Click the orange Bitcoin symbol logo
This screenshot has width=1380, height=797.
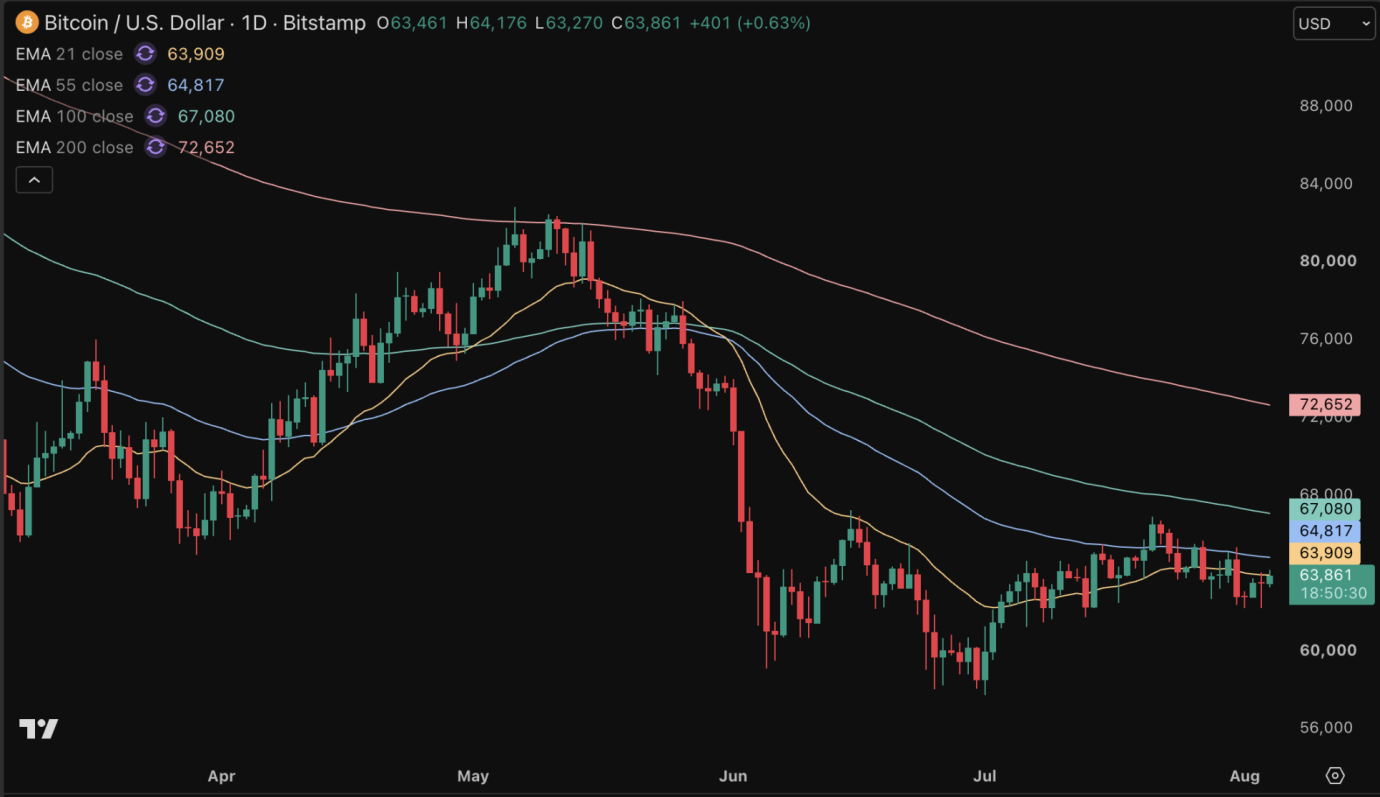[27, 22]
